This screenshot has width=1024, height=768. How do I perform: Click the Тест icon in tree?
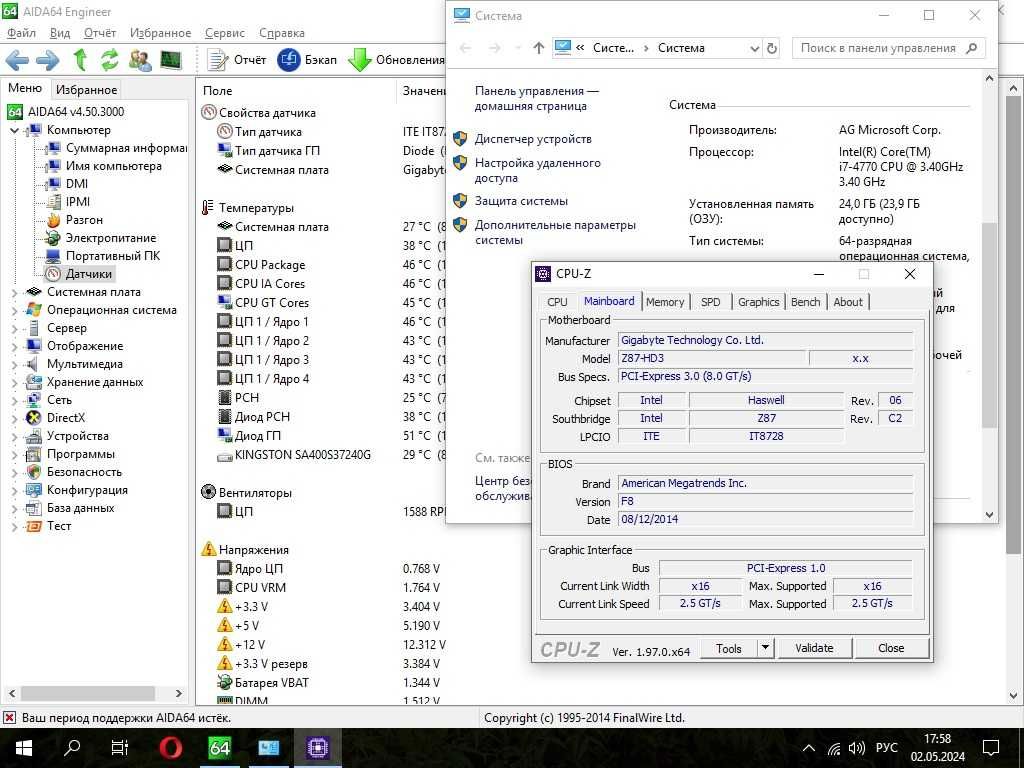click(33, 526)
